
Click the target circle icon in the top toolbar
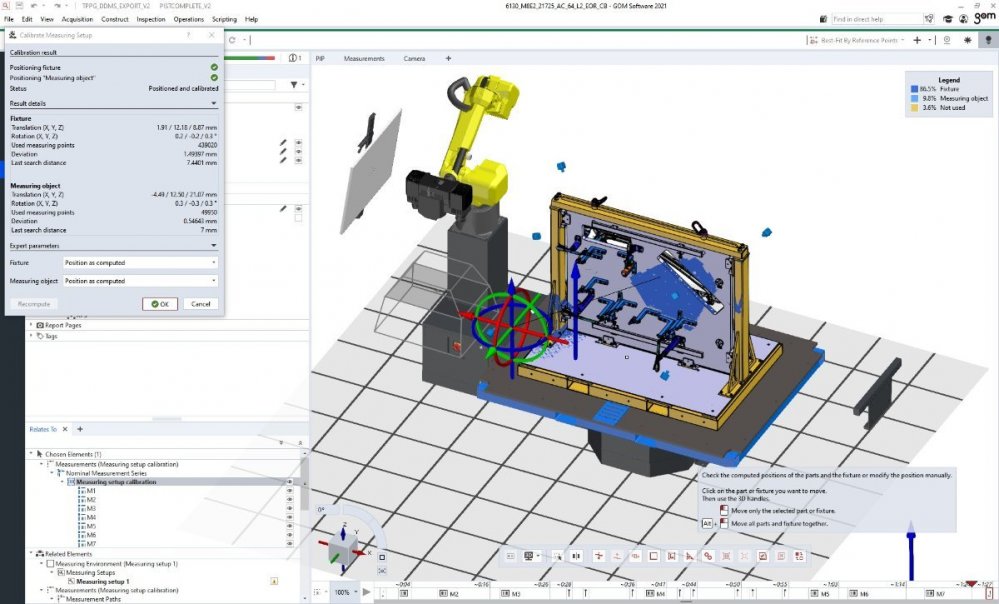tap(947, 40)
